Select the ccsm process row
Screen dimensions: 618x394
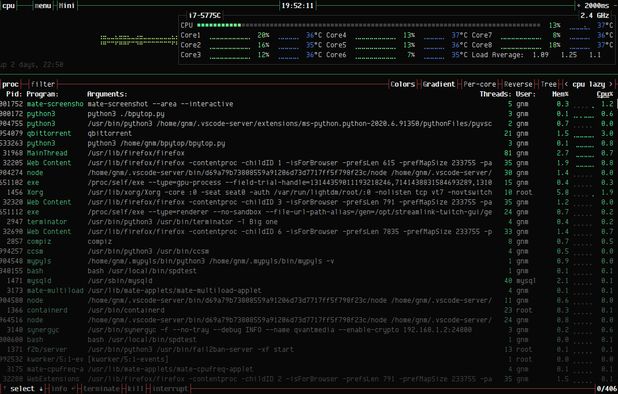coord(307,251)
